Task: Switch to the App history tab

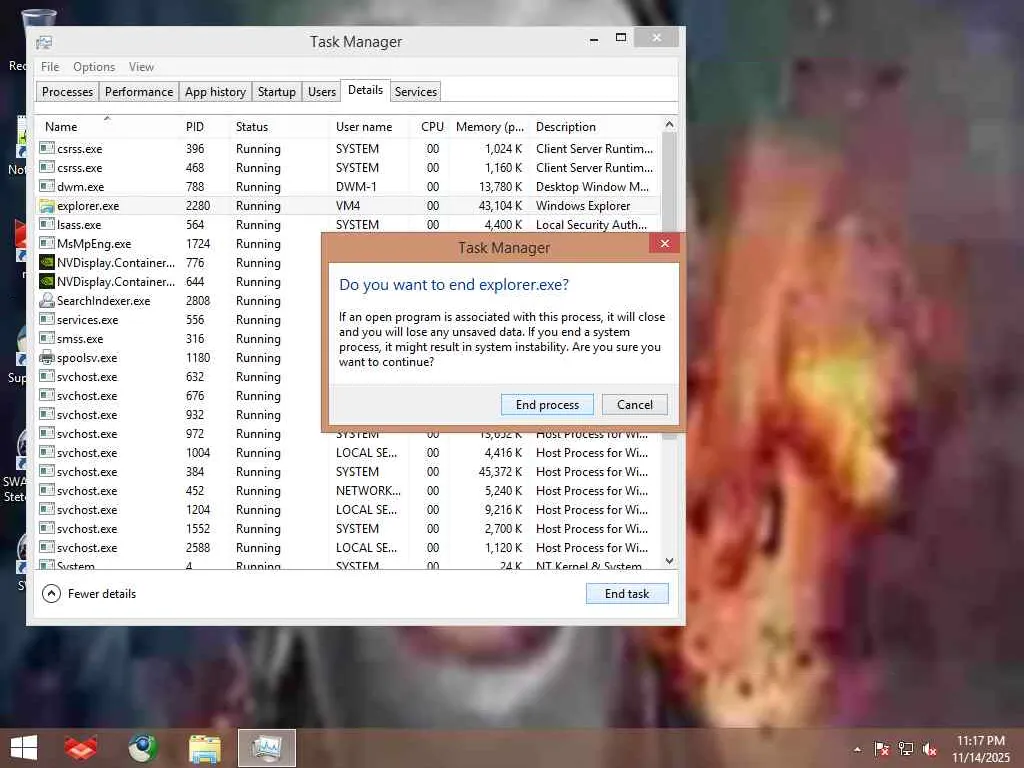Action: (216, 92)
